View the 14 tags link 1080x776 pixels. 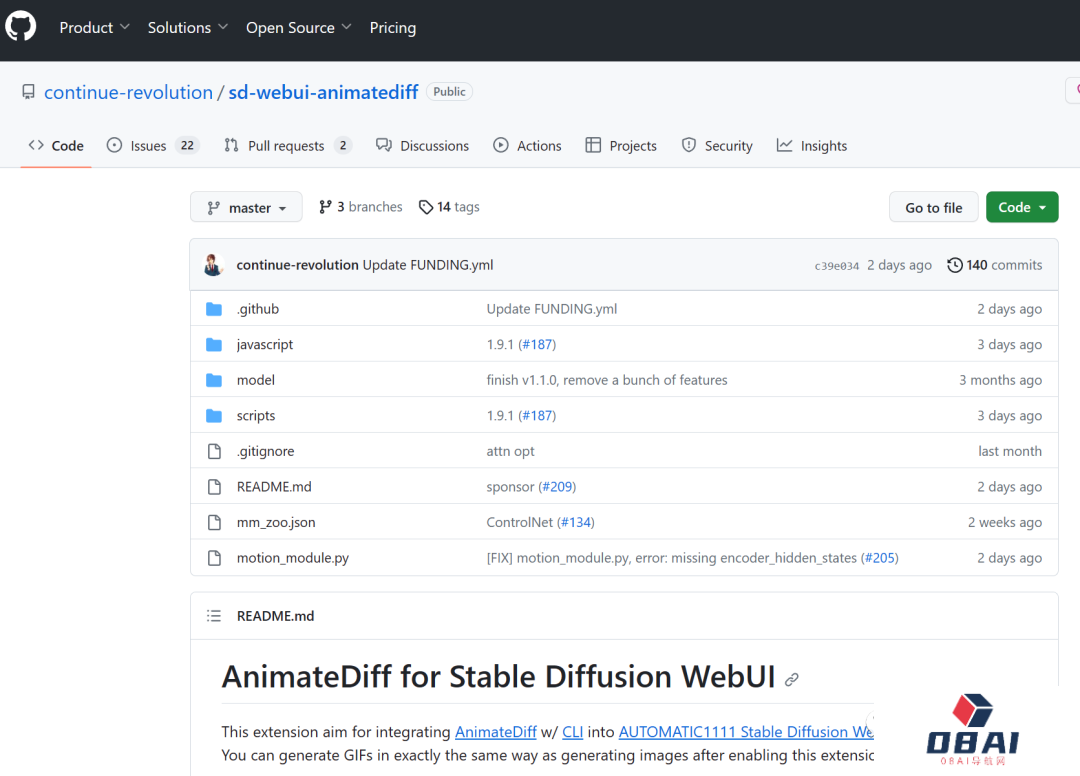tap(449, 207)
